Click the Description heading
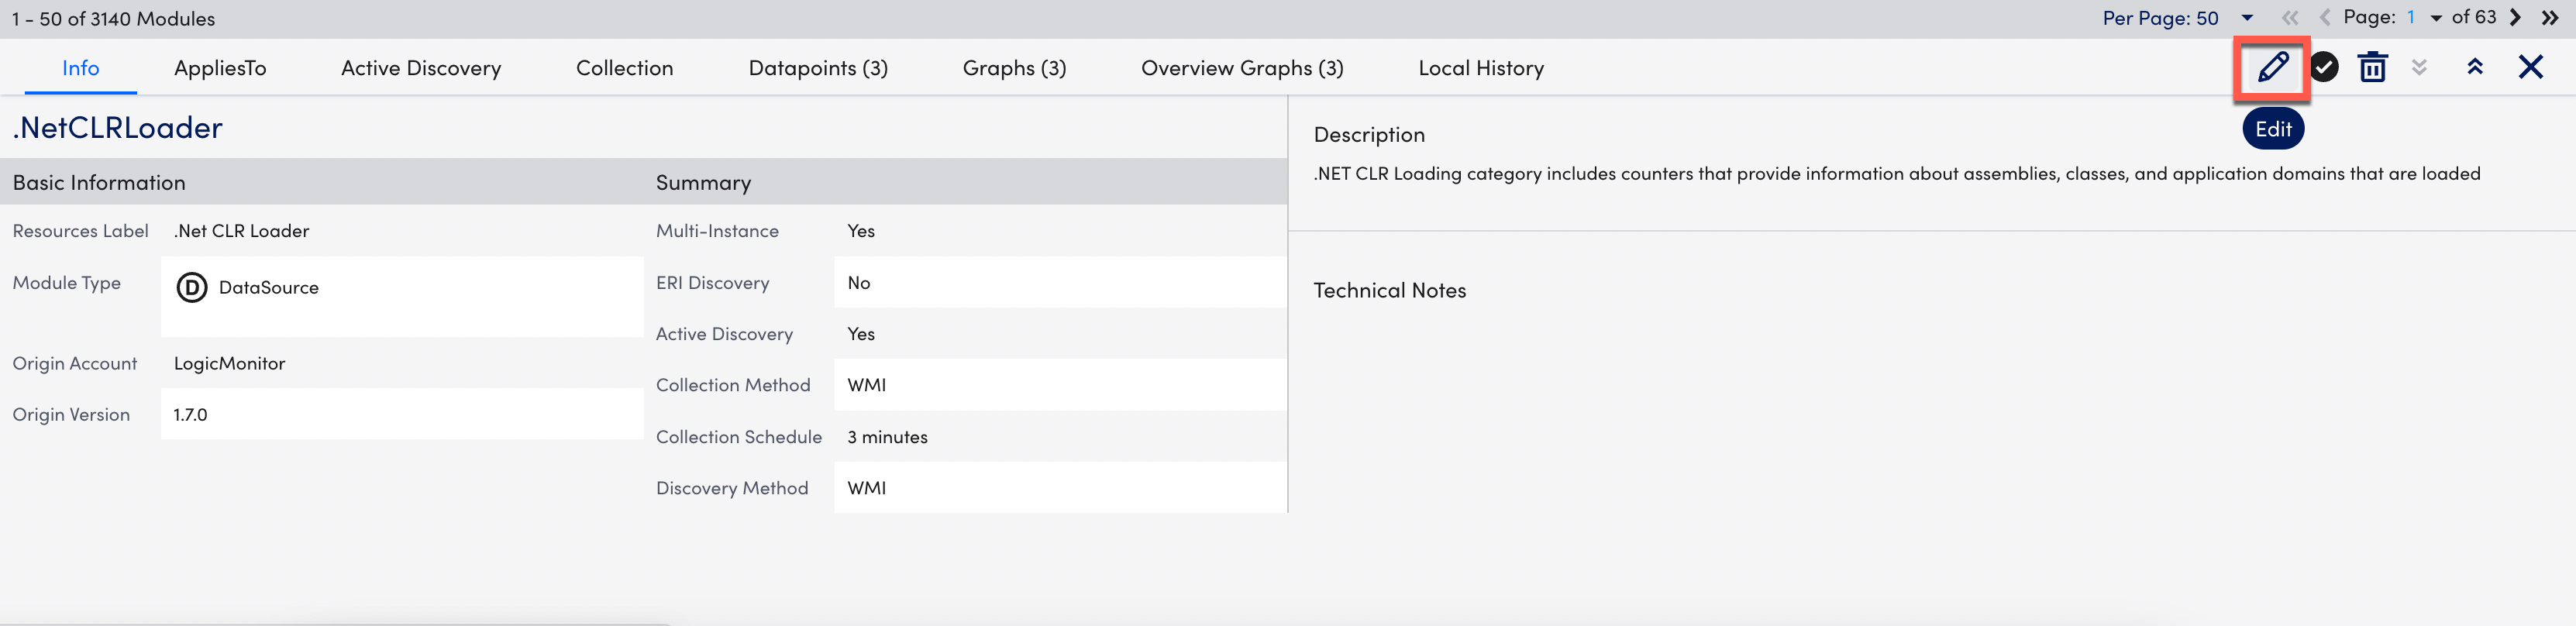Image resolution: width=2576 pixels, height=626 pixels. pos(1369,135)
